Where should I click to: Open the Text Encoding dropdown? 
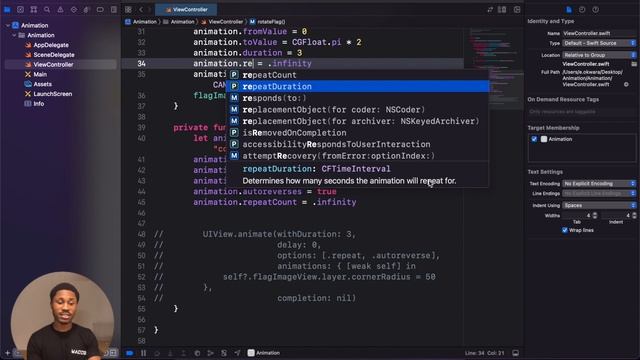(599, 184)
